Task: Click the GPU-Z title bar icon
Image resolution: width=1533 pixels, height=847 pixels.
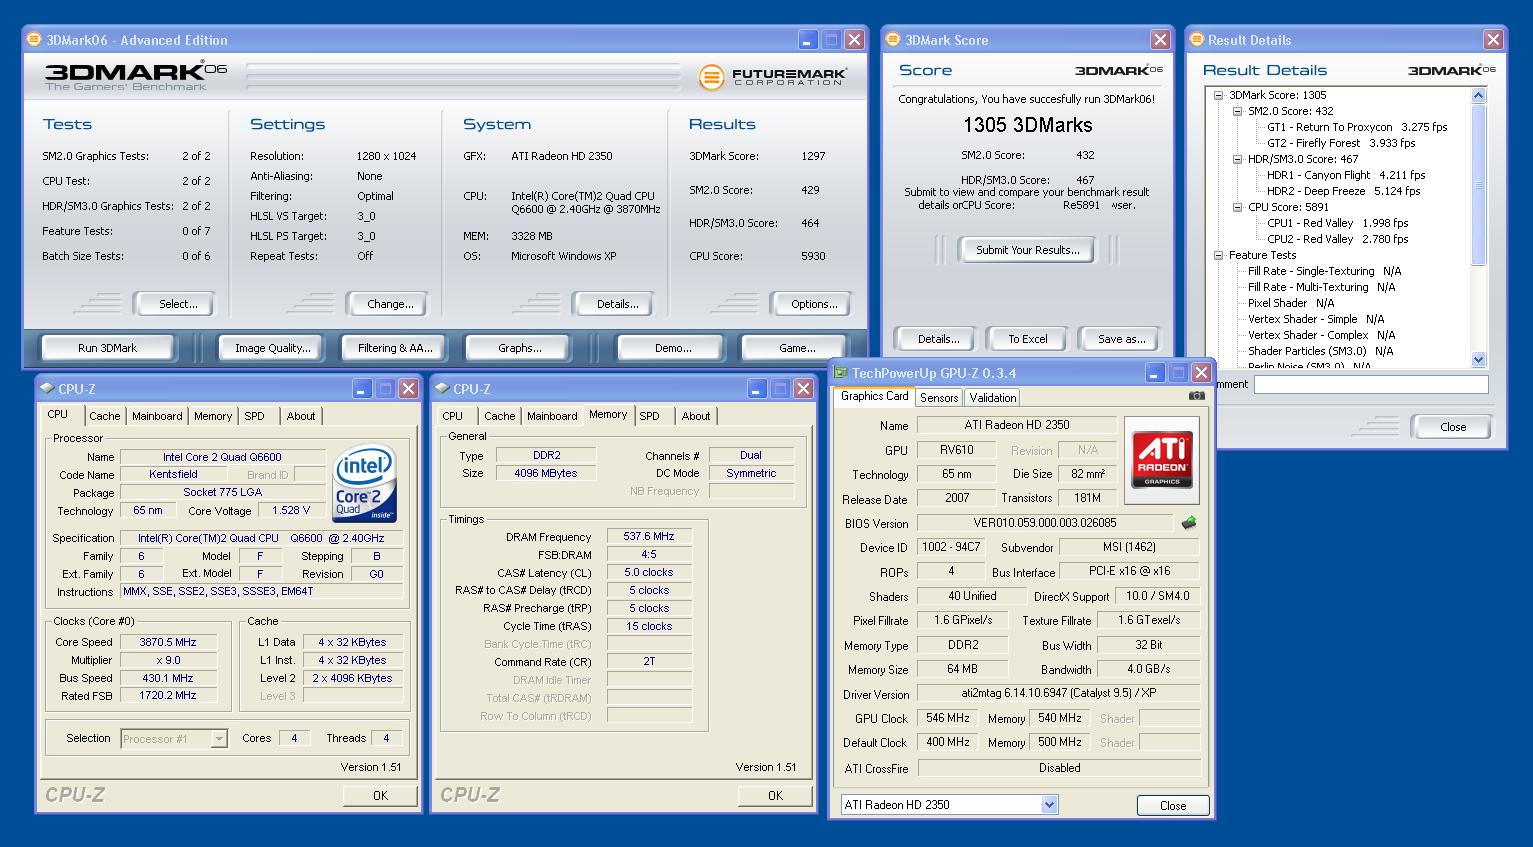Action: (x=841, y=373)
